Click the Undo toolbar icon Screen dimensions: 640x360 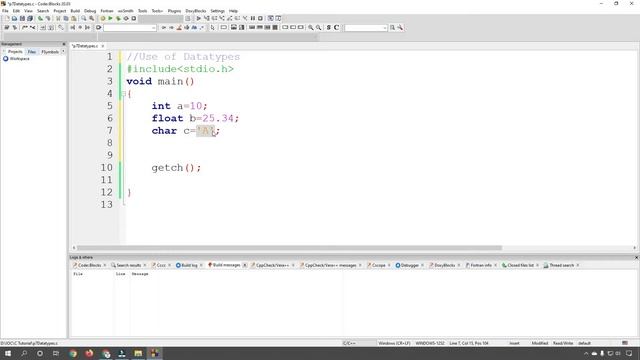[x=40, y=18]
